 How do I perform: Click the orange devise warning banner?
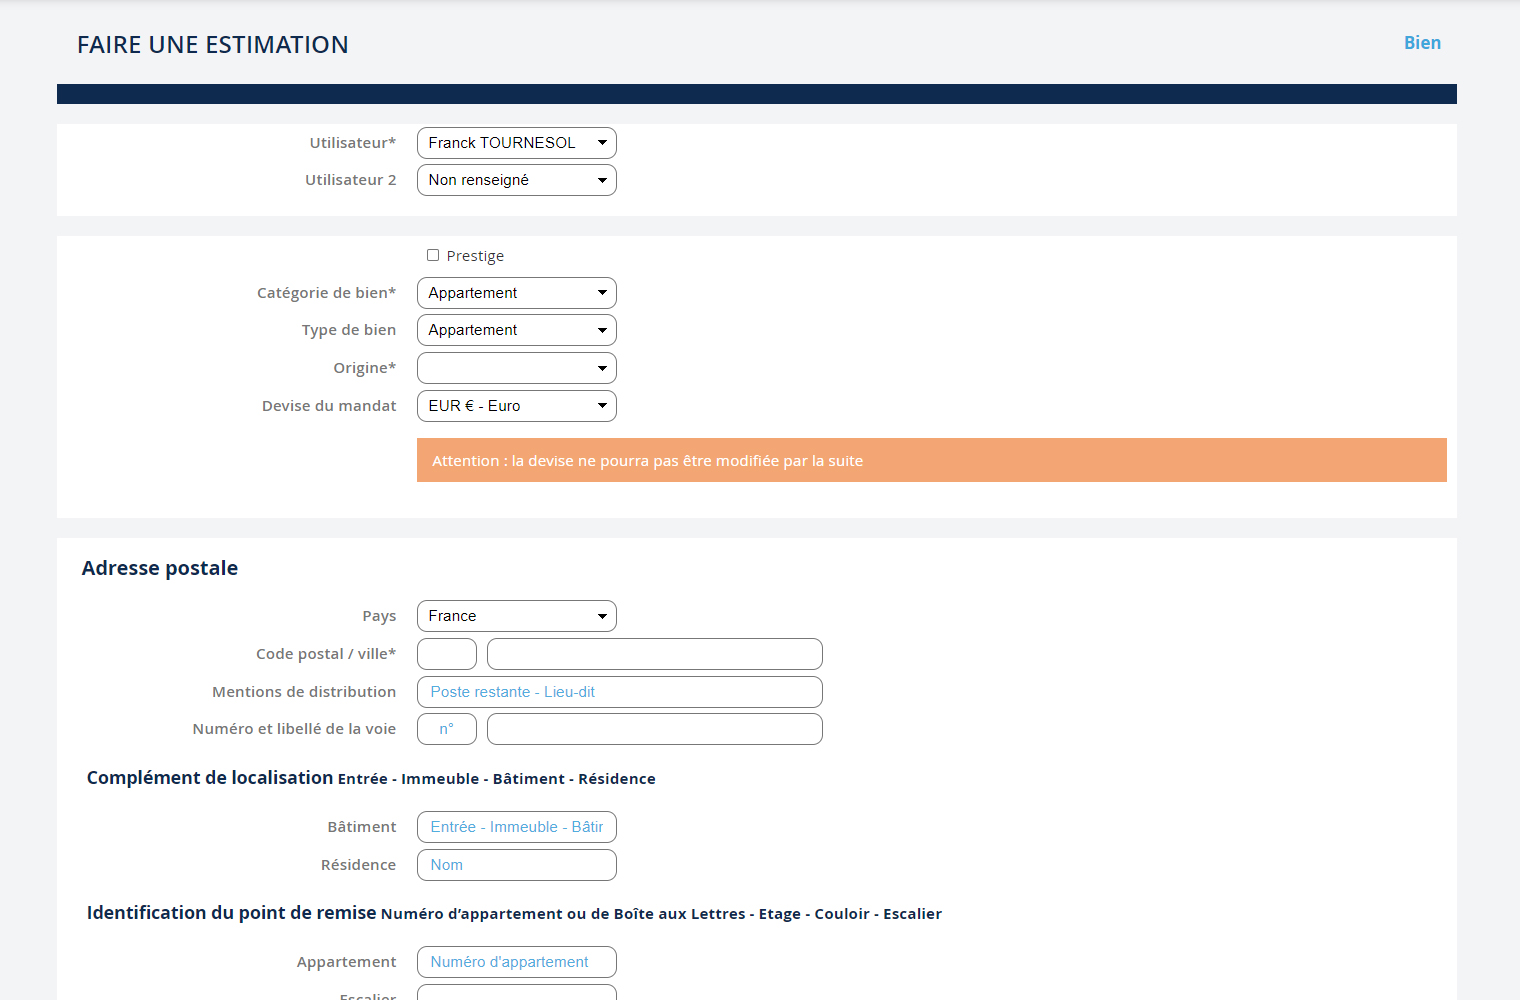pos(931,460)
